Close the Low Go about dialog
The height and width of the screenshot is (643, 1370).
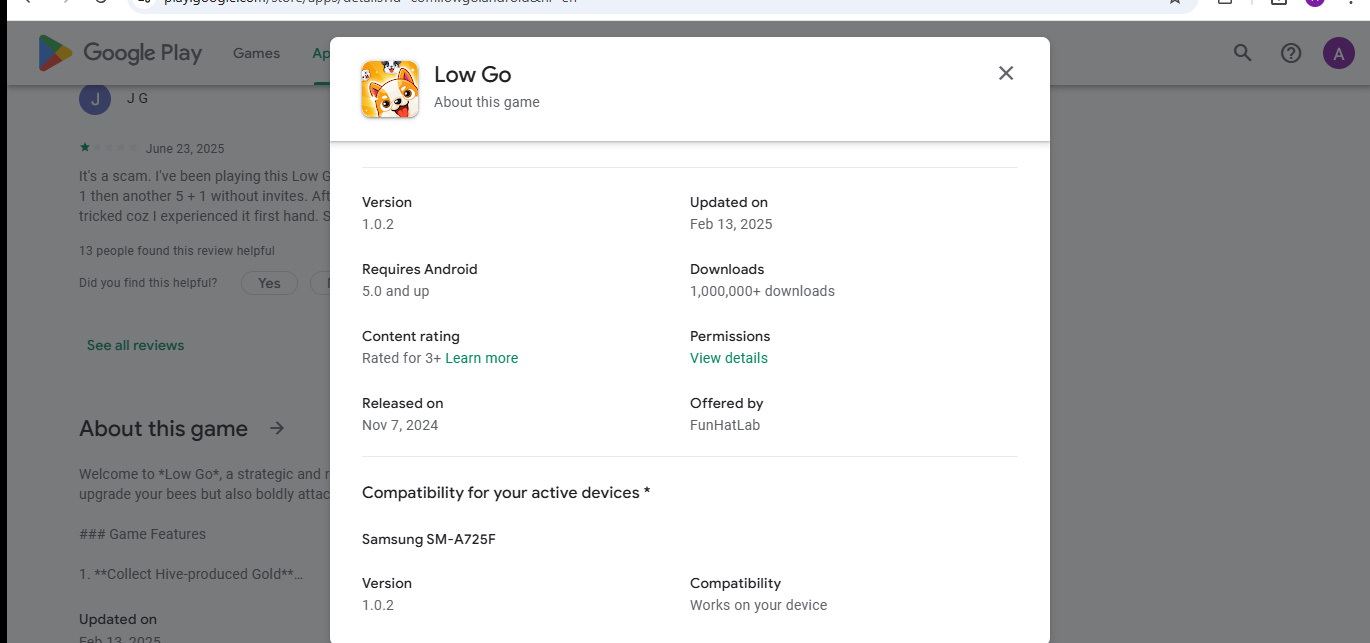click(x=1006, y=73)
